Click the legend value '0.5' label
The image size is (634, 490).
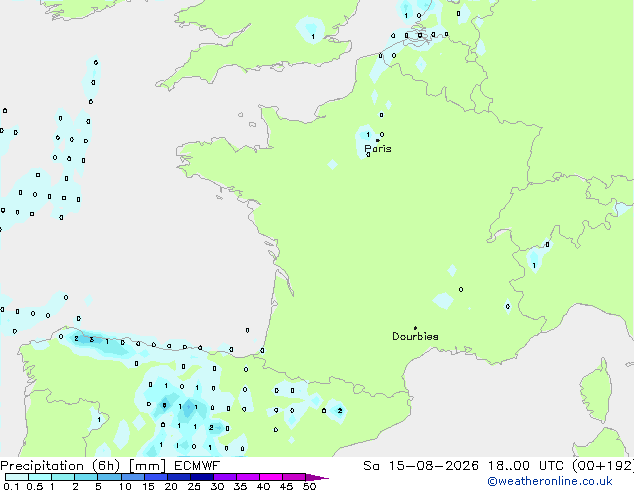coord(35,486)
